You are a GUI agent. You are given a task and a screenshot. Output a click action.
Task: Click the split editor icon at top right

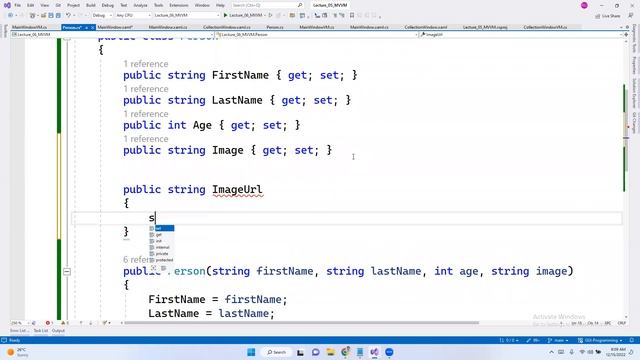coord(626,35)
